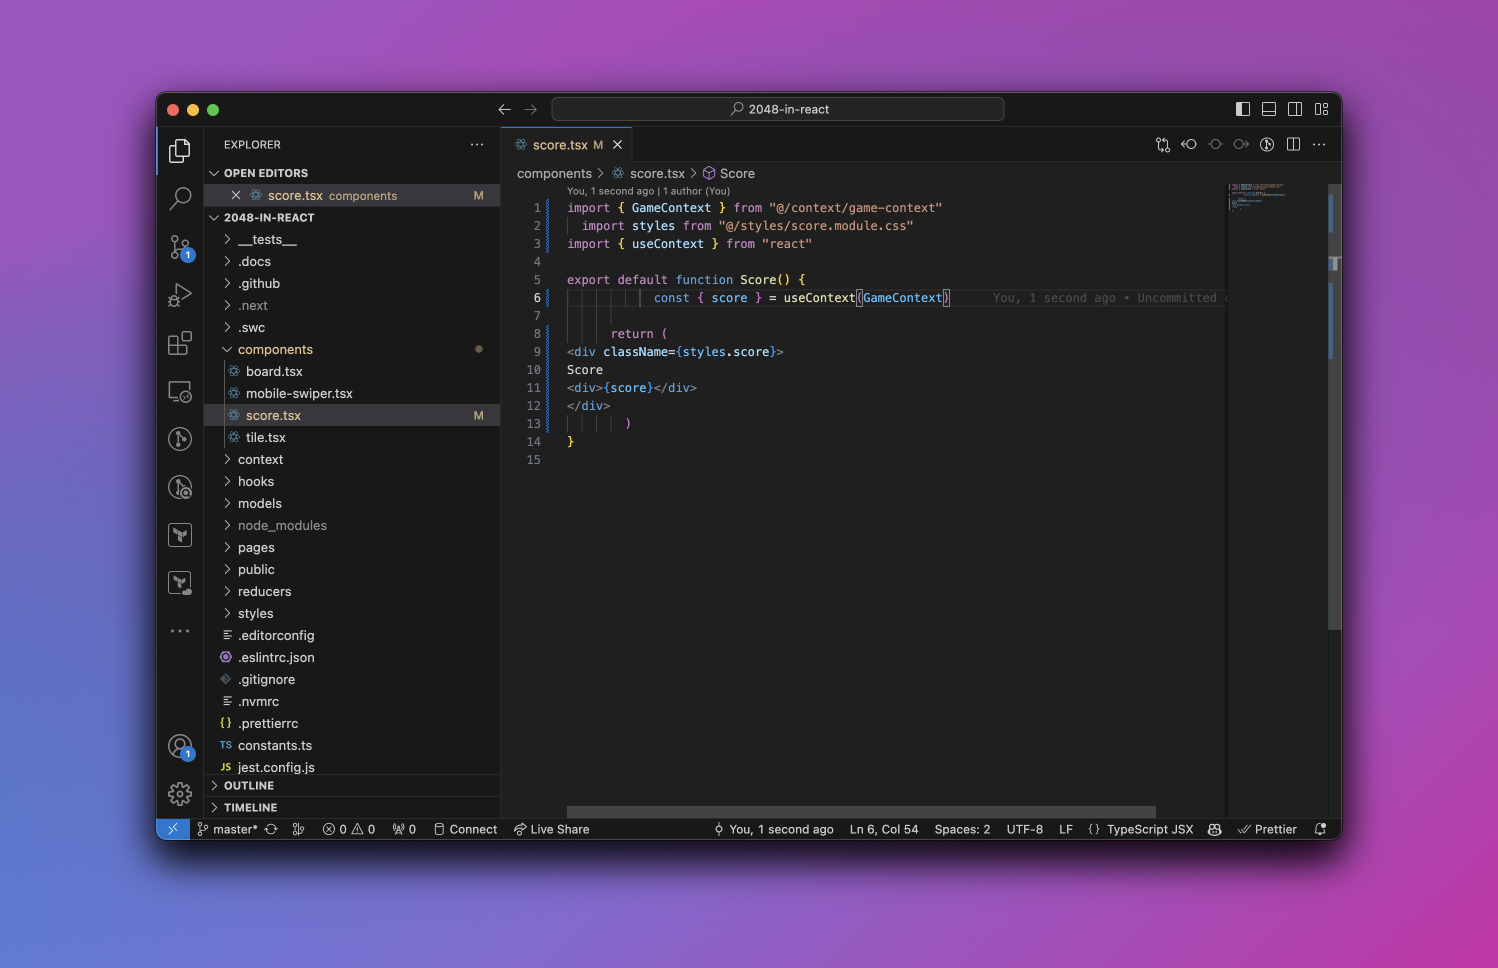Expand the reducers folder
The image size is (1498, 968).
pos(353,592)
